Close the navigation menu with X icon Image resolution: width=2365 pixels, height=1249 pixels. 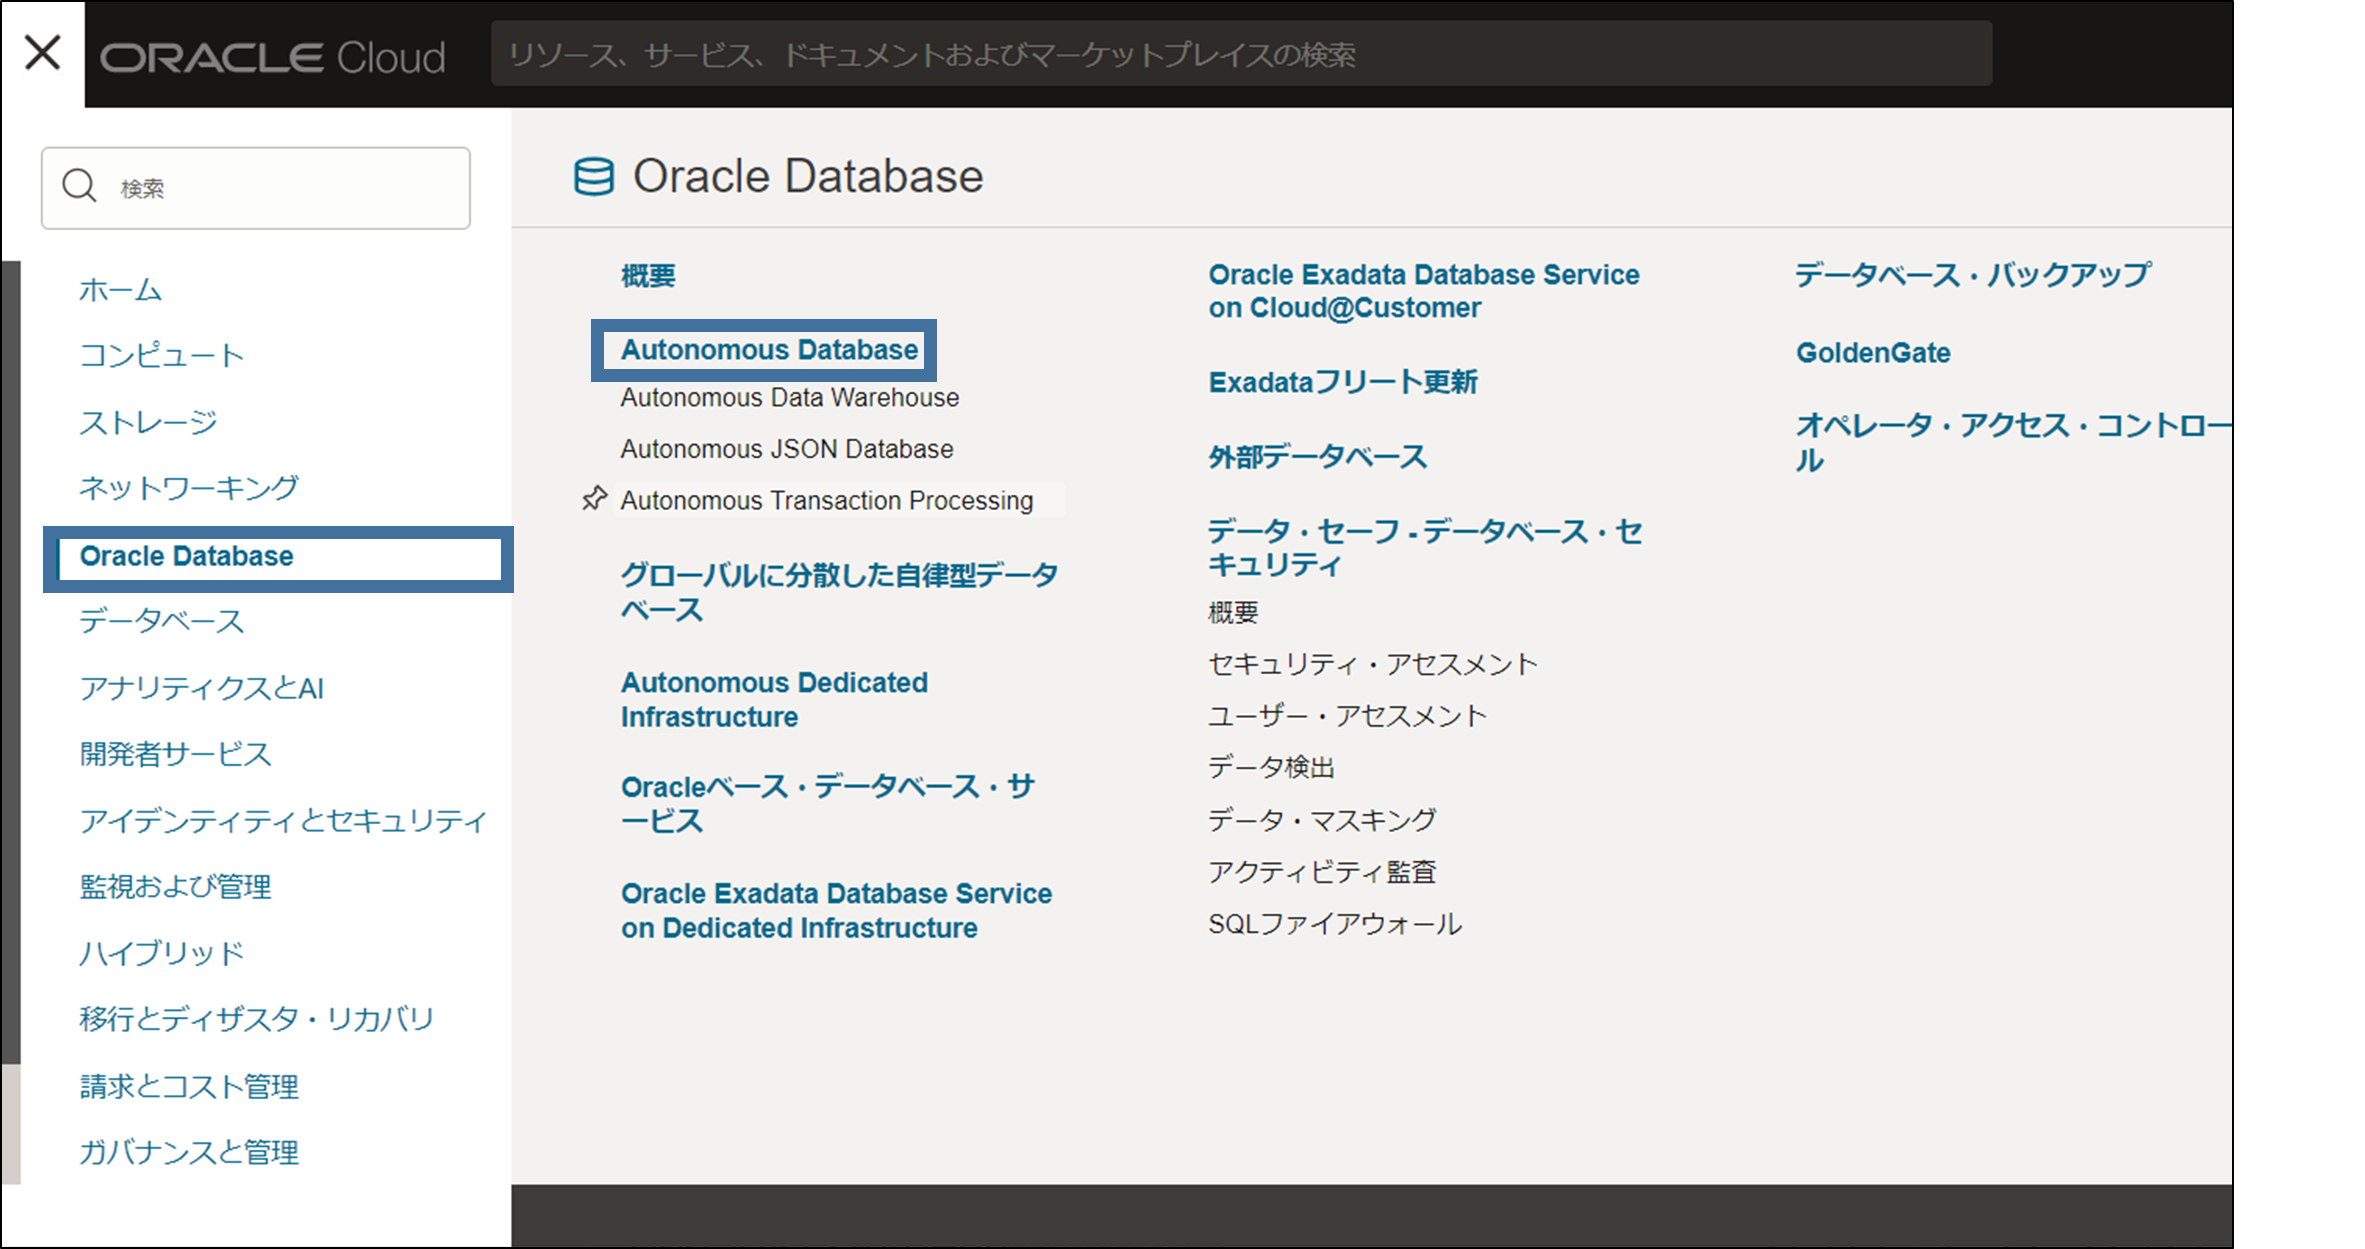point(43,53)
